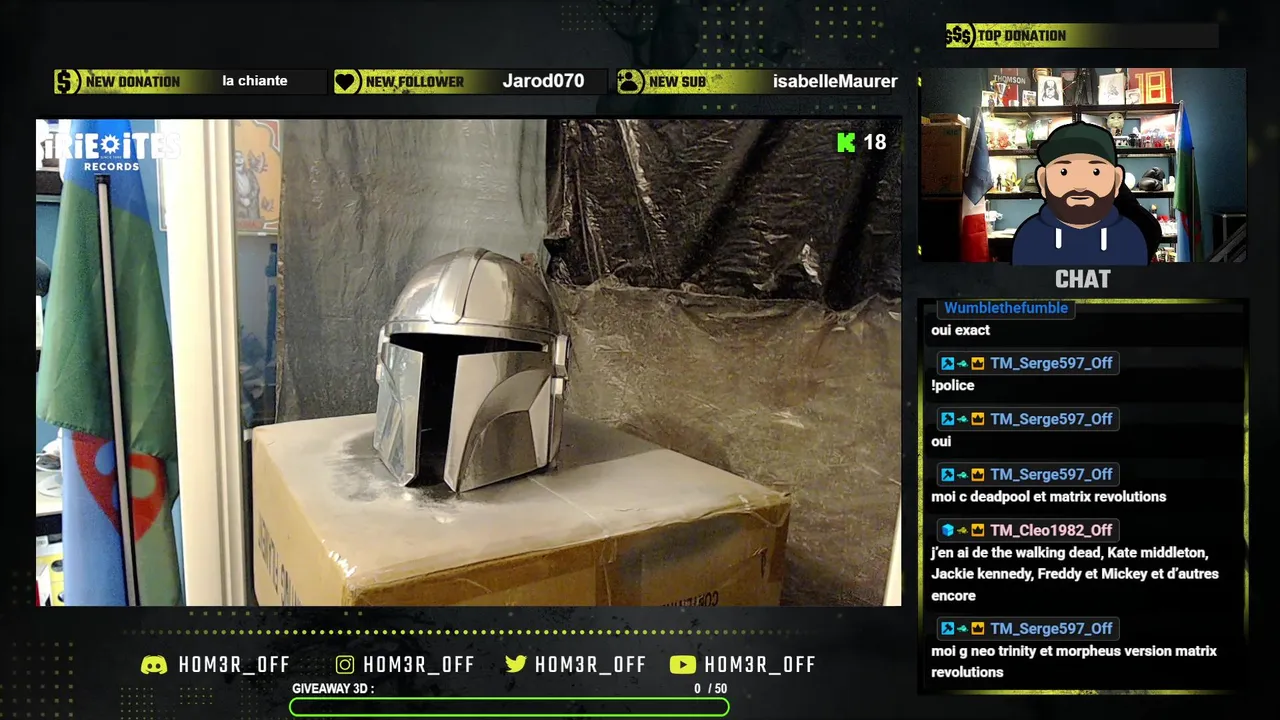Click the HOM3R_OFF Discord handle text

(234, 665)
